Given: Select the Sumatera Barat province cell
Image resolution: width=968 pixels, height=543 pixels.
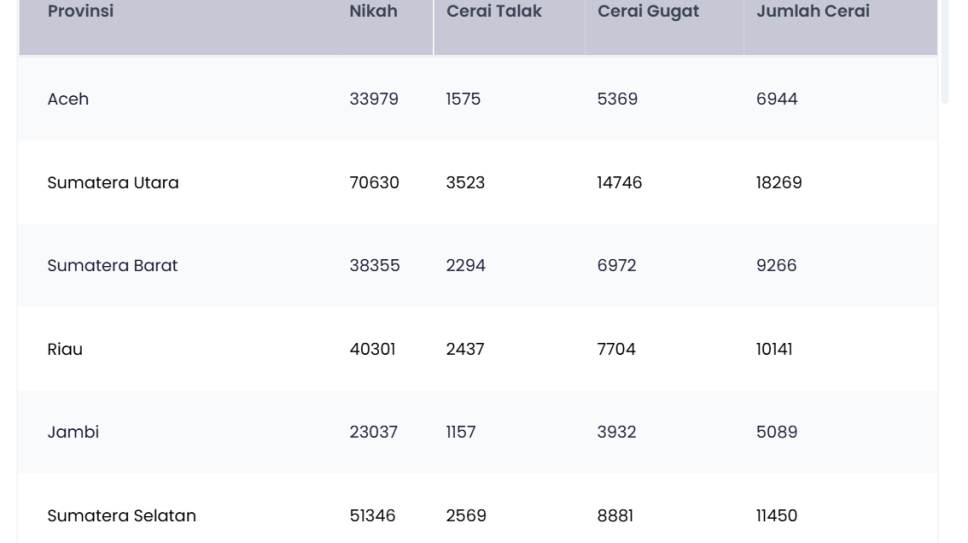Looking at the screenshot, I should coord(112,266).
